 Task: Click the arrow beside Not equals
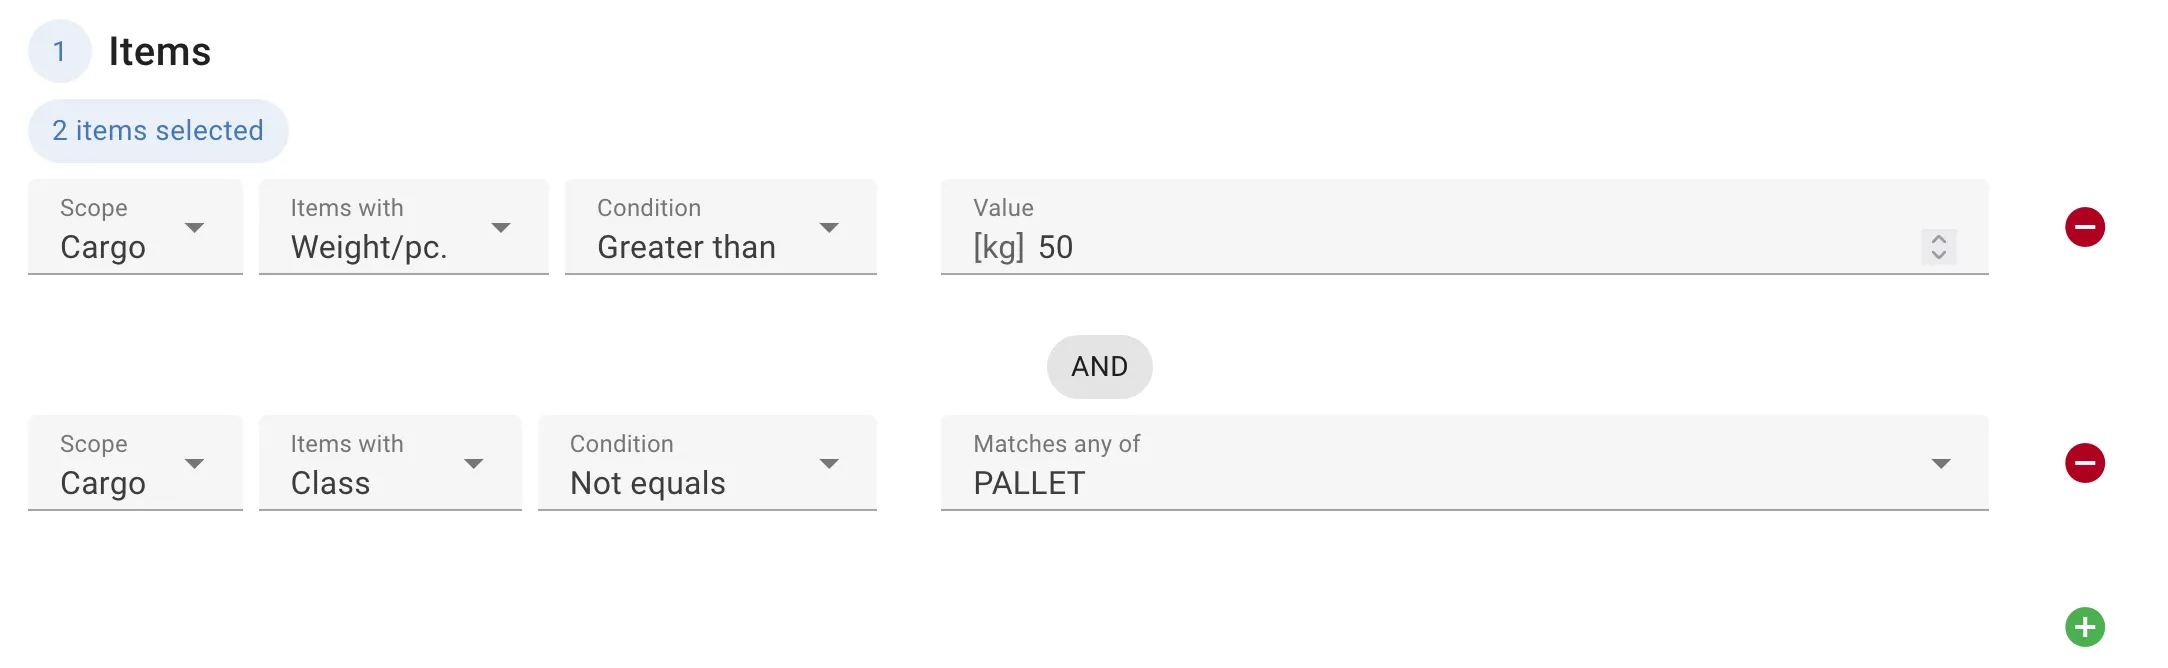pyautogui.click(x=829, y=463)
